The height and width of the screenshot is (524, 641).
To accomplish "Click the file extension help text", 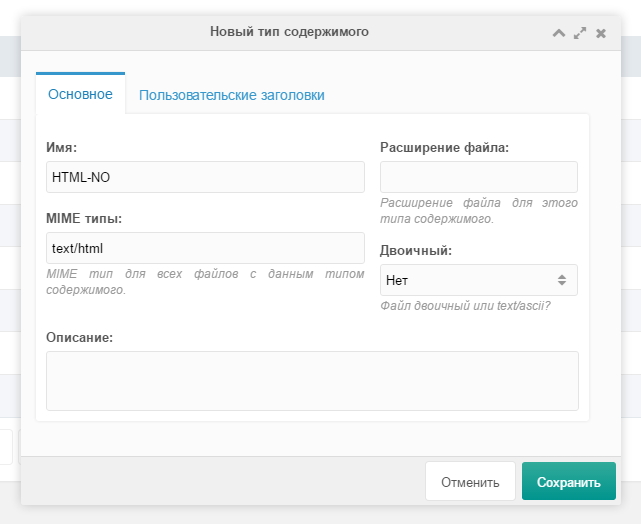I will pyautogui.click(x=479, y=210).
